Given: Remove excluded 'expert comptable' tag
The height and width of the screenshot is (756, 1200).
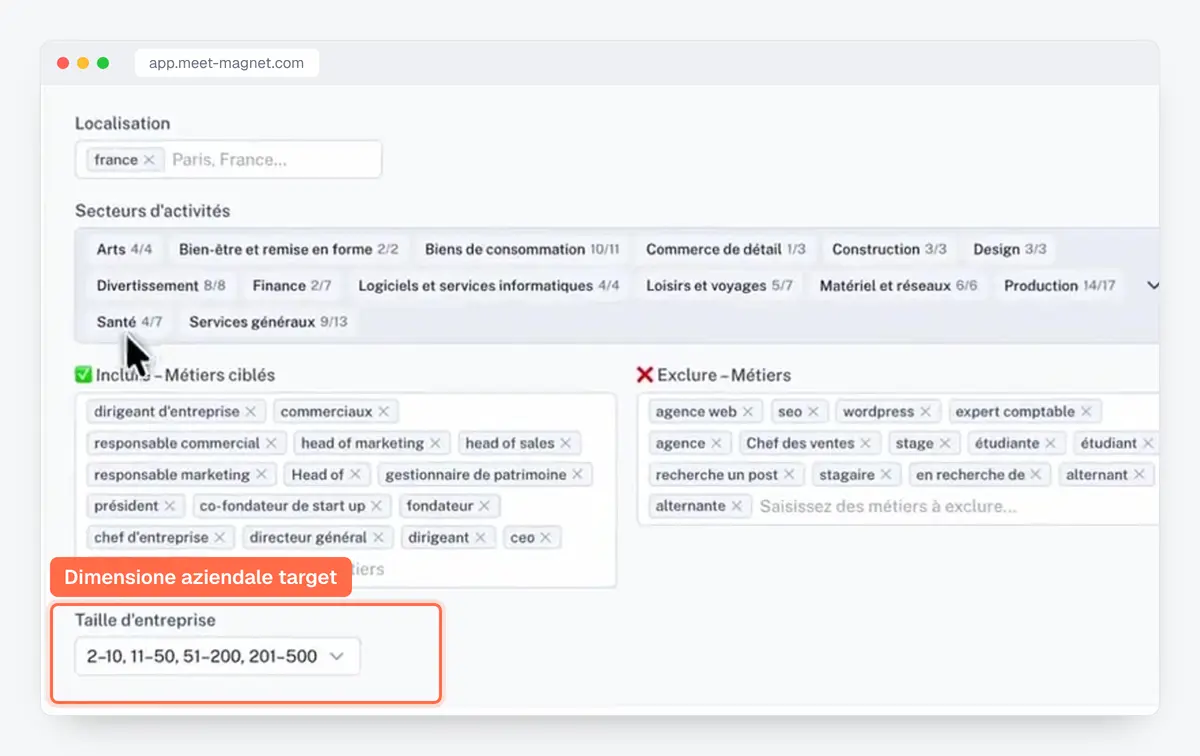Looking at the screenshot, I should pos(1086,411).
